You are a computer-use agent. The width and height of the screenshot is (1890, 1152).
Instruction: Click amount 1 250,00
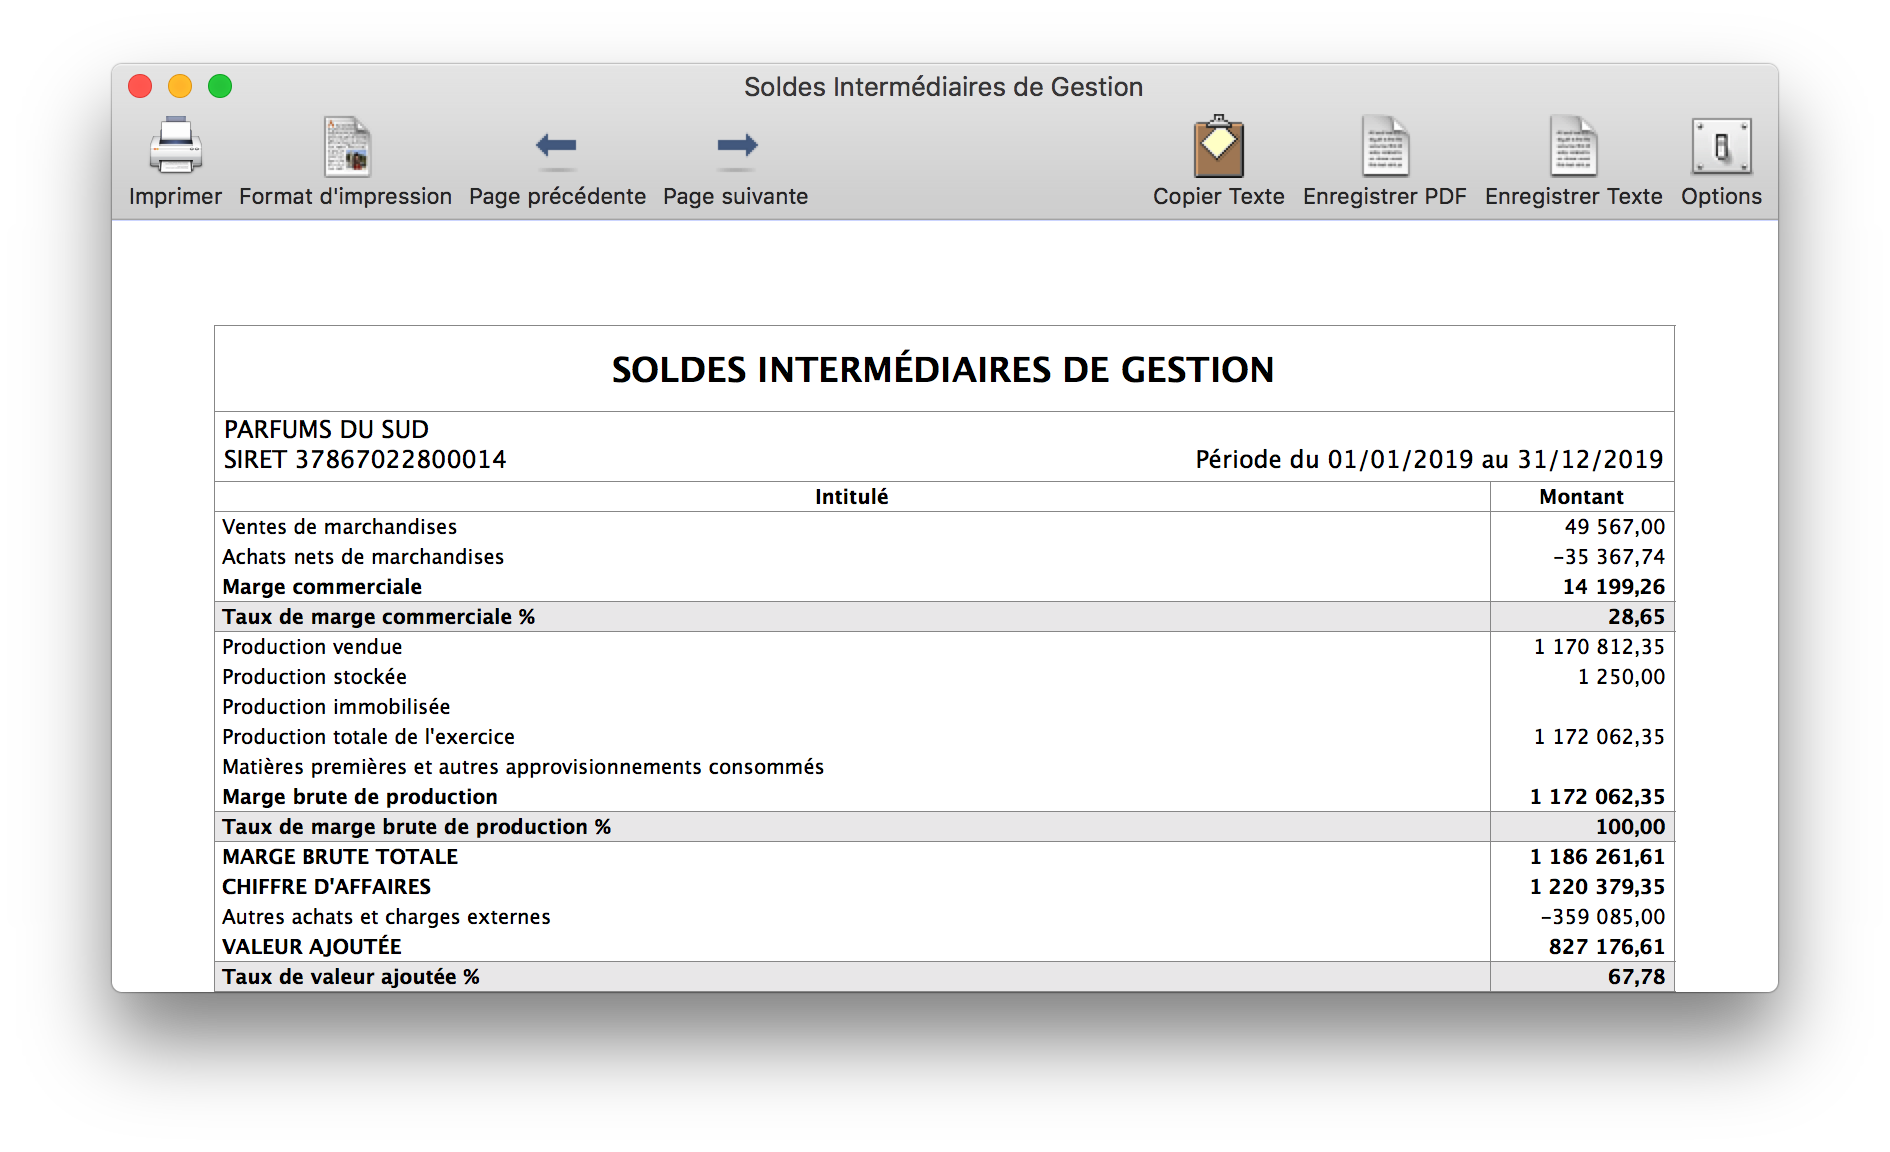pyautogui.click(x=1622, y=677)
